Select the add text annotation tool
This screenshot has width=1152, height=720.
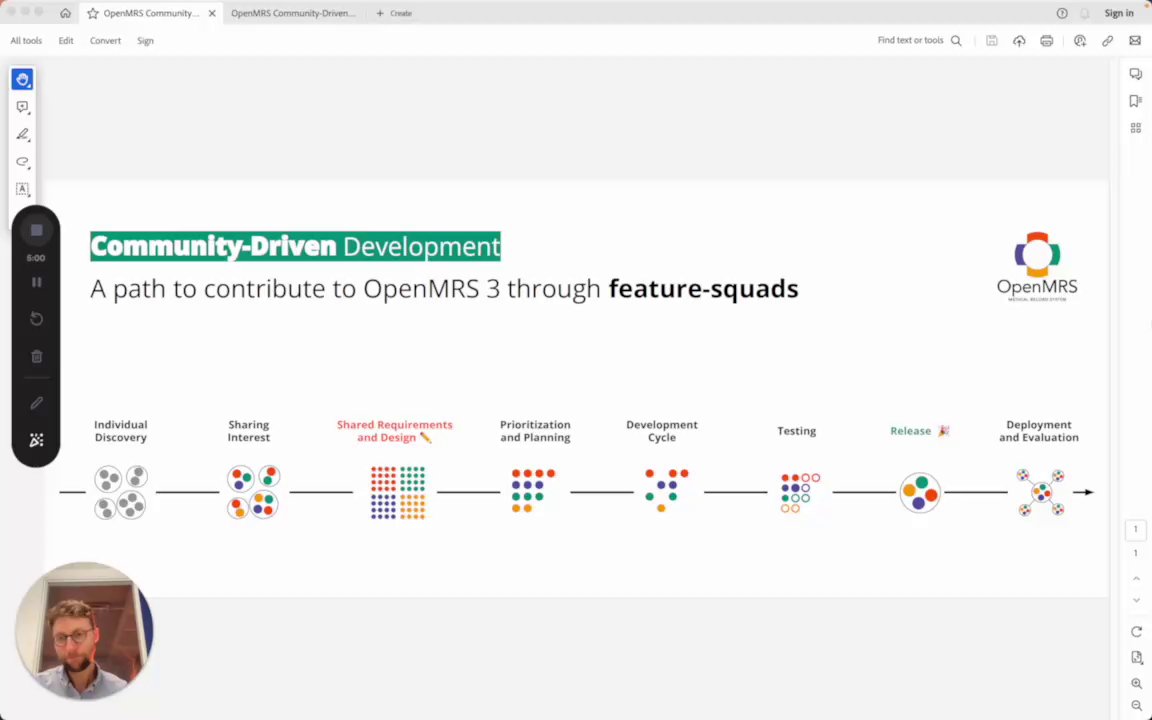pyautogui.click(x=22, y=189)
